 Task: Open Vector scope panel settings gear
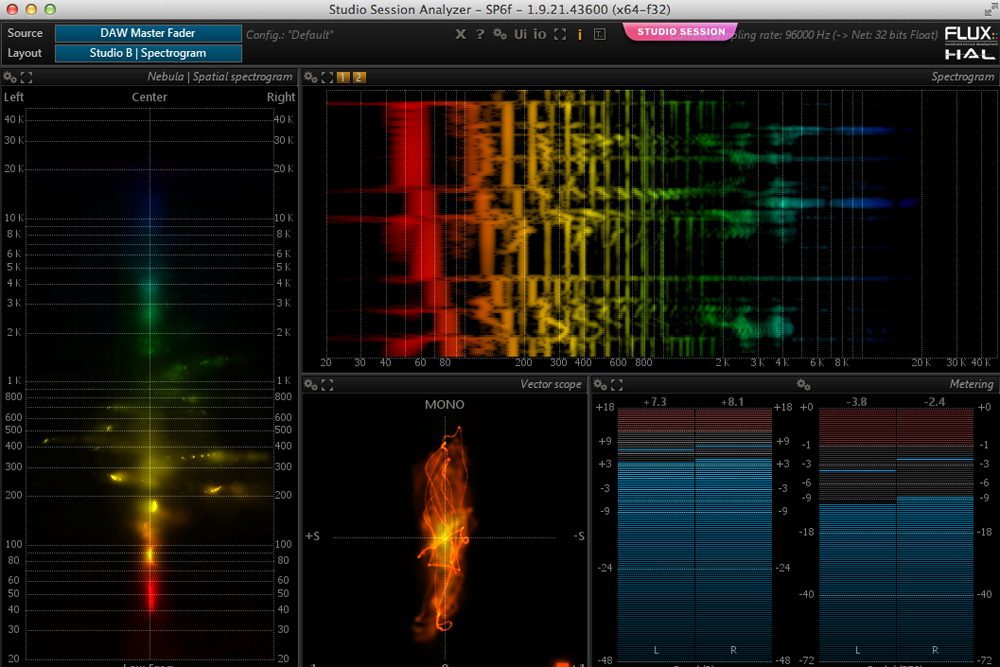coord(311,384)
